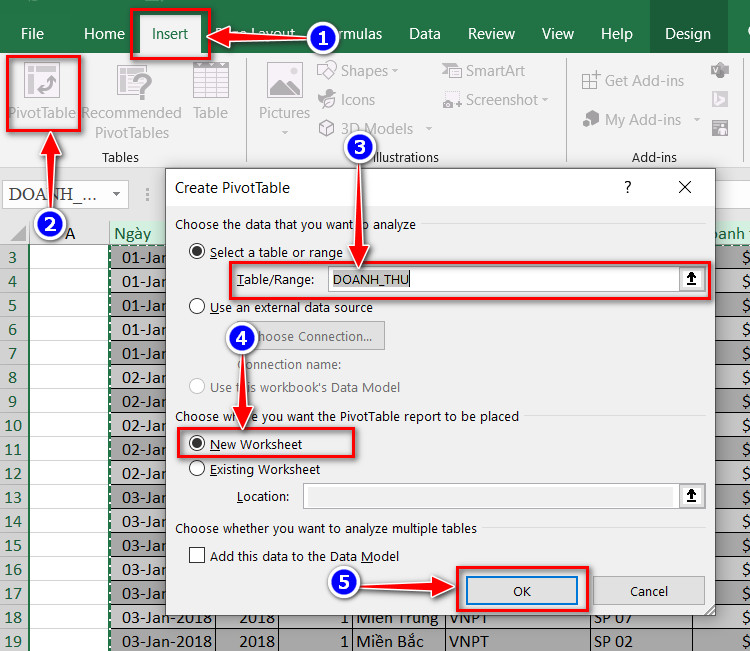
Task: Click cell 'SP 02' in row 19
Action: (x=641, y=640)
